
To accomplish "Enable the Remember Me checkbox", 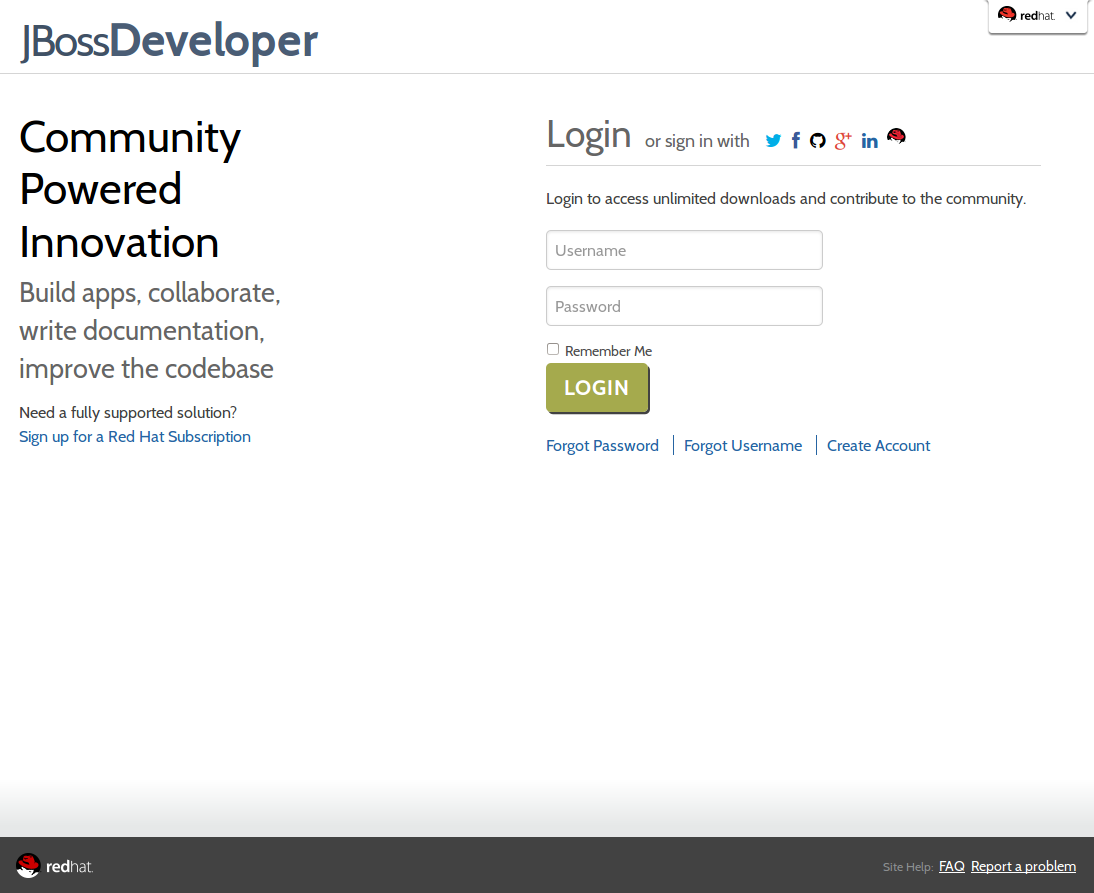I will point(553,349).
